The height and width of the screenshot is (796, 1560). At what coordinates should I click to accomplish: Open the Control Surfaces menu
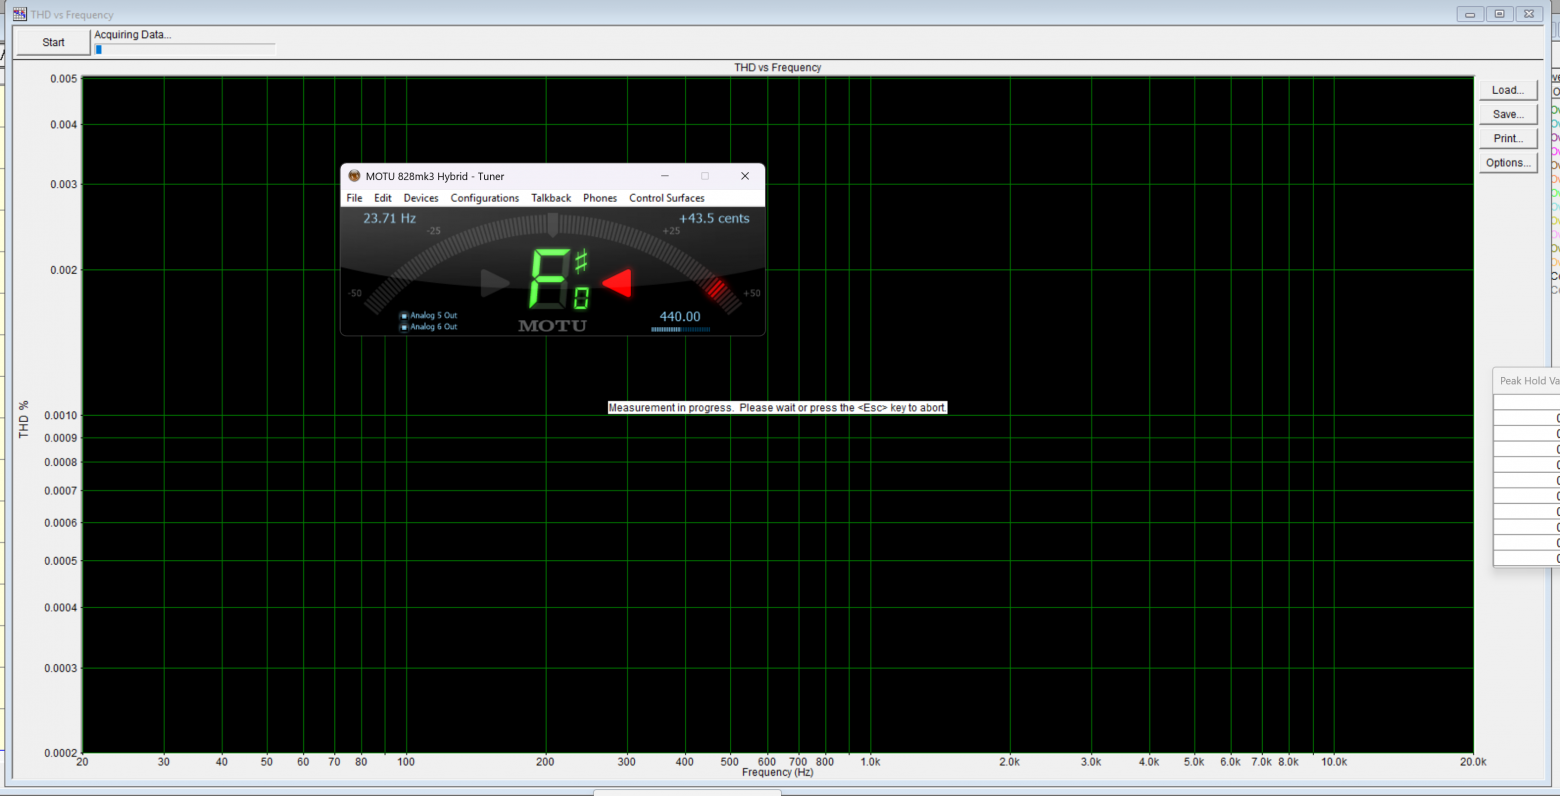[x=667, y=198]
